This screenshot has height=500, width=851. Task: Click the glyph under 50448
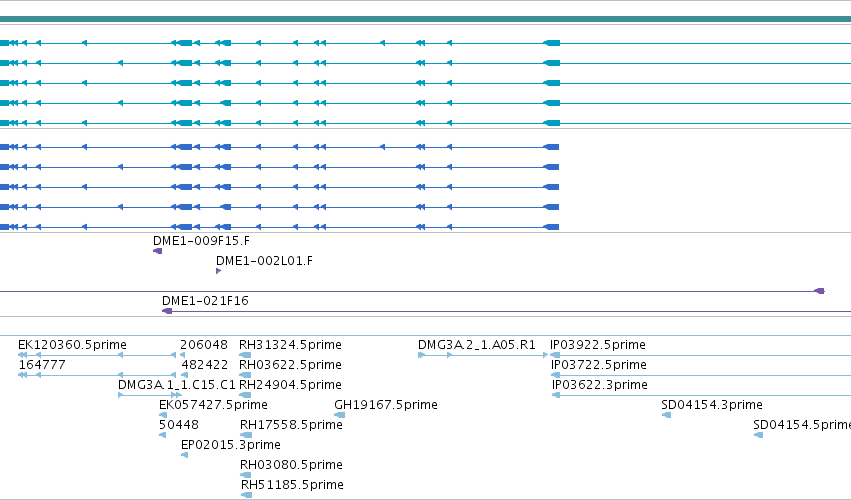pyautogui.click(x=162, y=435)
